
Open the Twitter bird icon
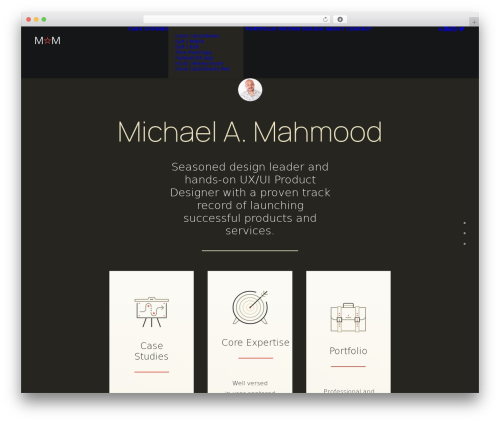(x=462, y=29)
